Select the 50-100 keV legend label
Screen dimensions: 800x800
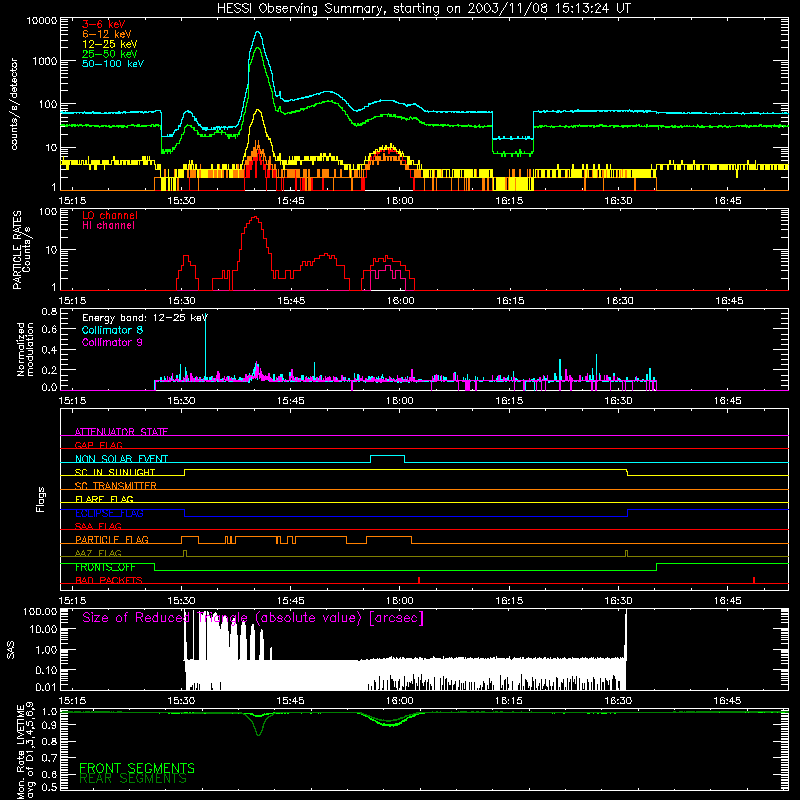(112, 63)
